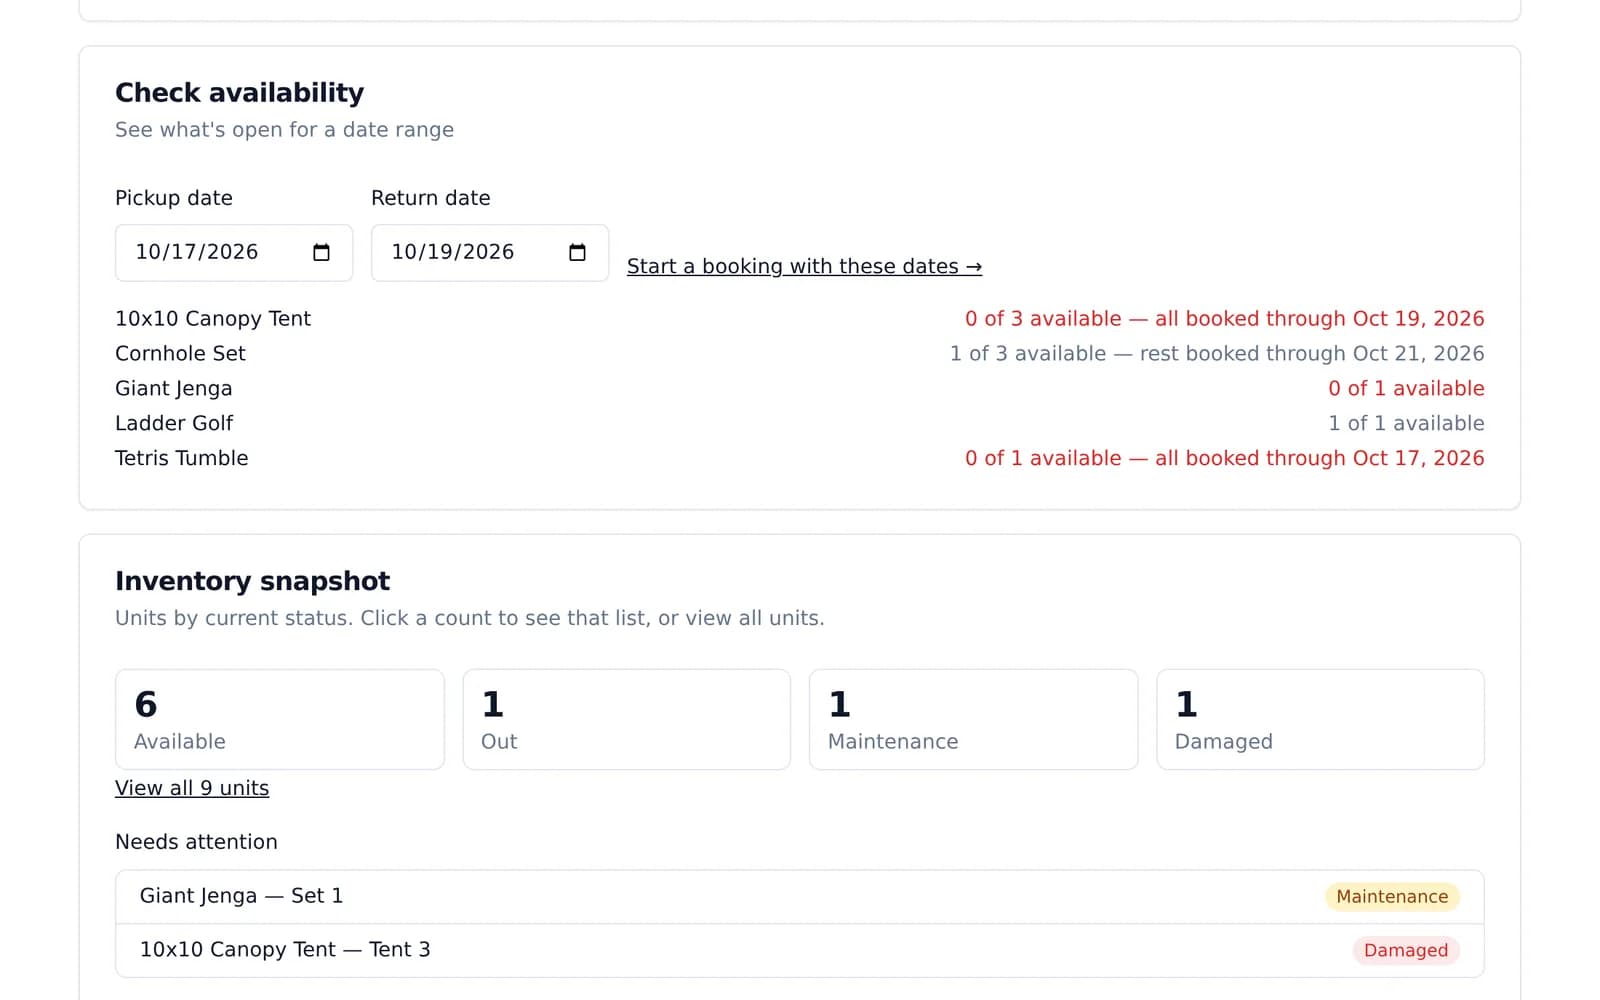This screenshot has height=1000, width=1600.
Task: Click the 'Check availability' heading
Action: pyautogui.click(x=240, y=93)
